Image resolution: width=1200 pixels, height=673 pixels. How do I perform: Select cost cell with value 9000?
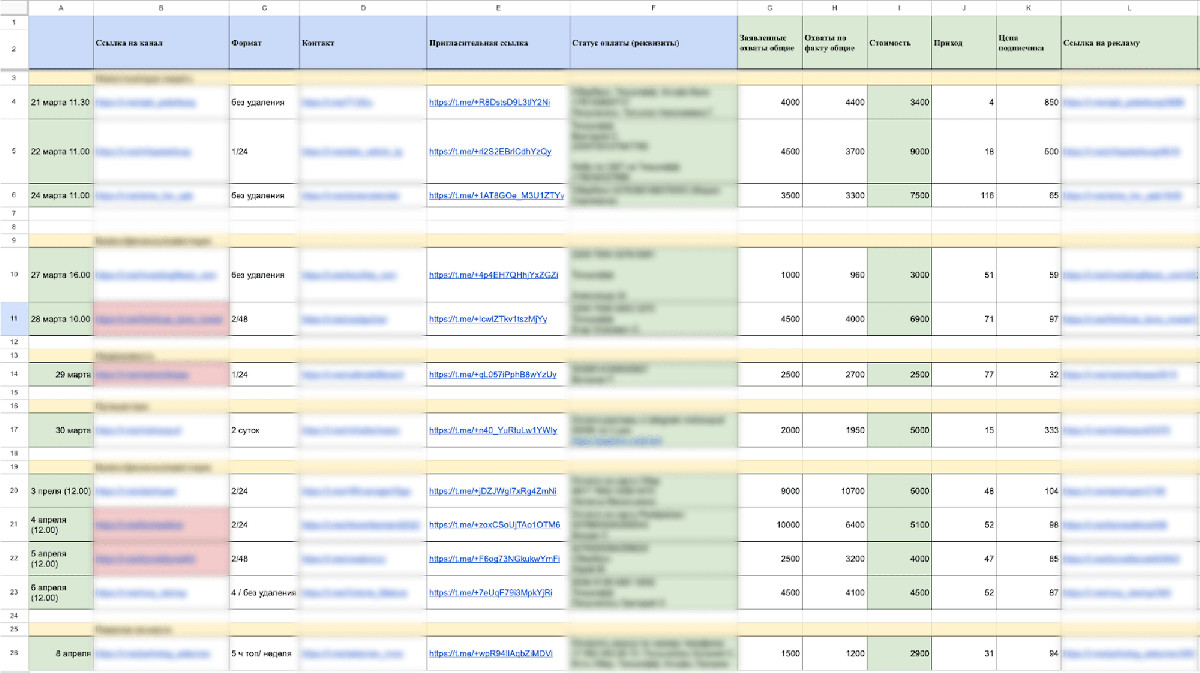coord(899,151)
